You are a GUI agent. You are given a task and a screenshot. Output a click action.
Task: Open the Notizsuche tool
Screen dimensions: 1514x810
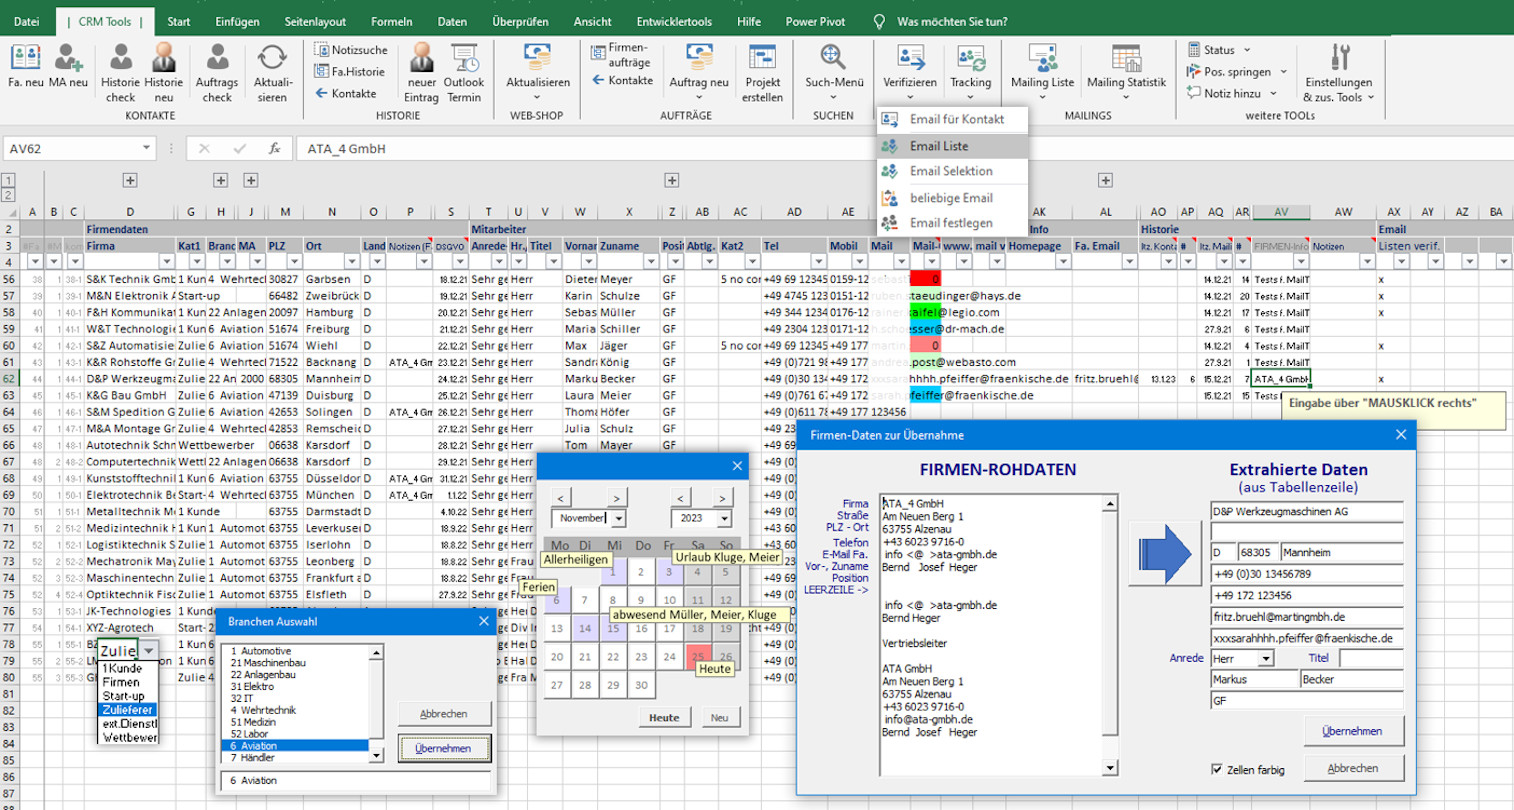click(x=351, y=50)
